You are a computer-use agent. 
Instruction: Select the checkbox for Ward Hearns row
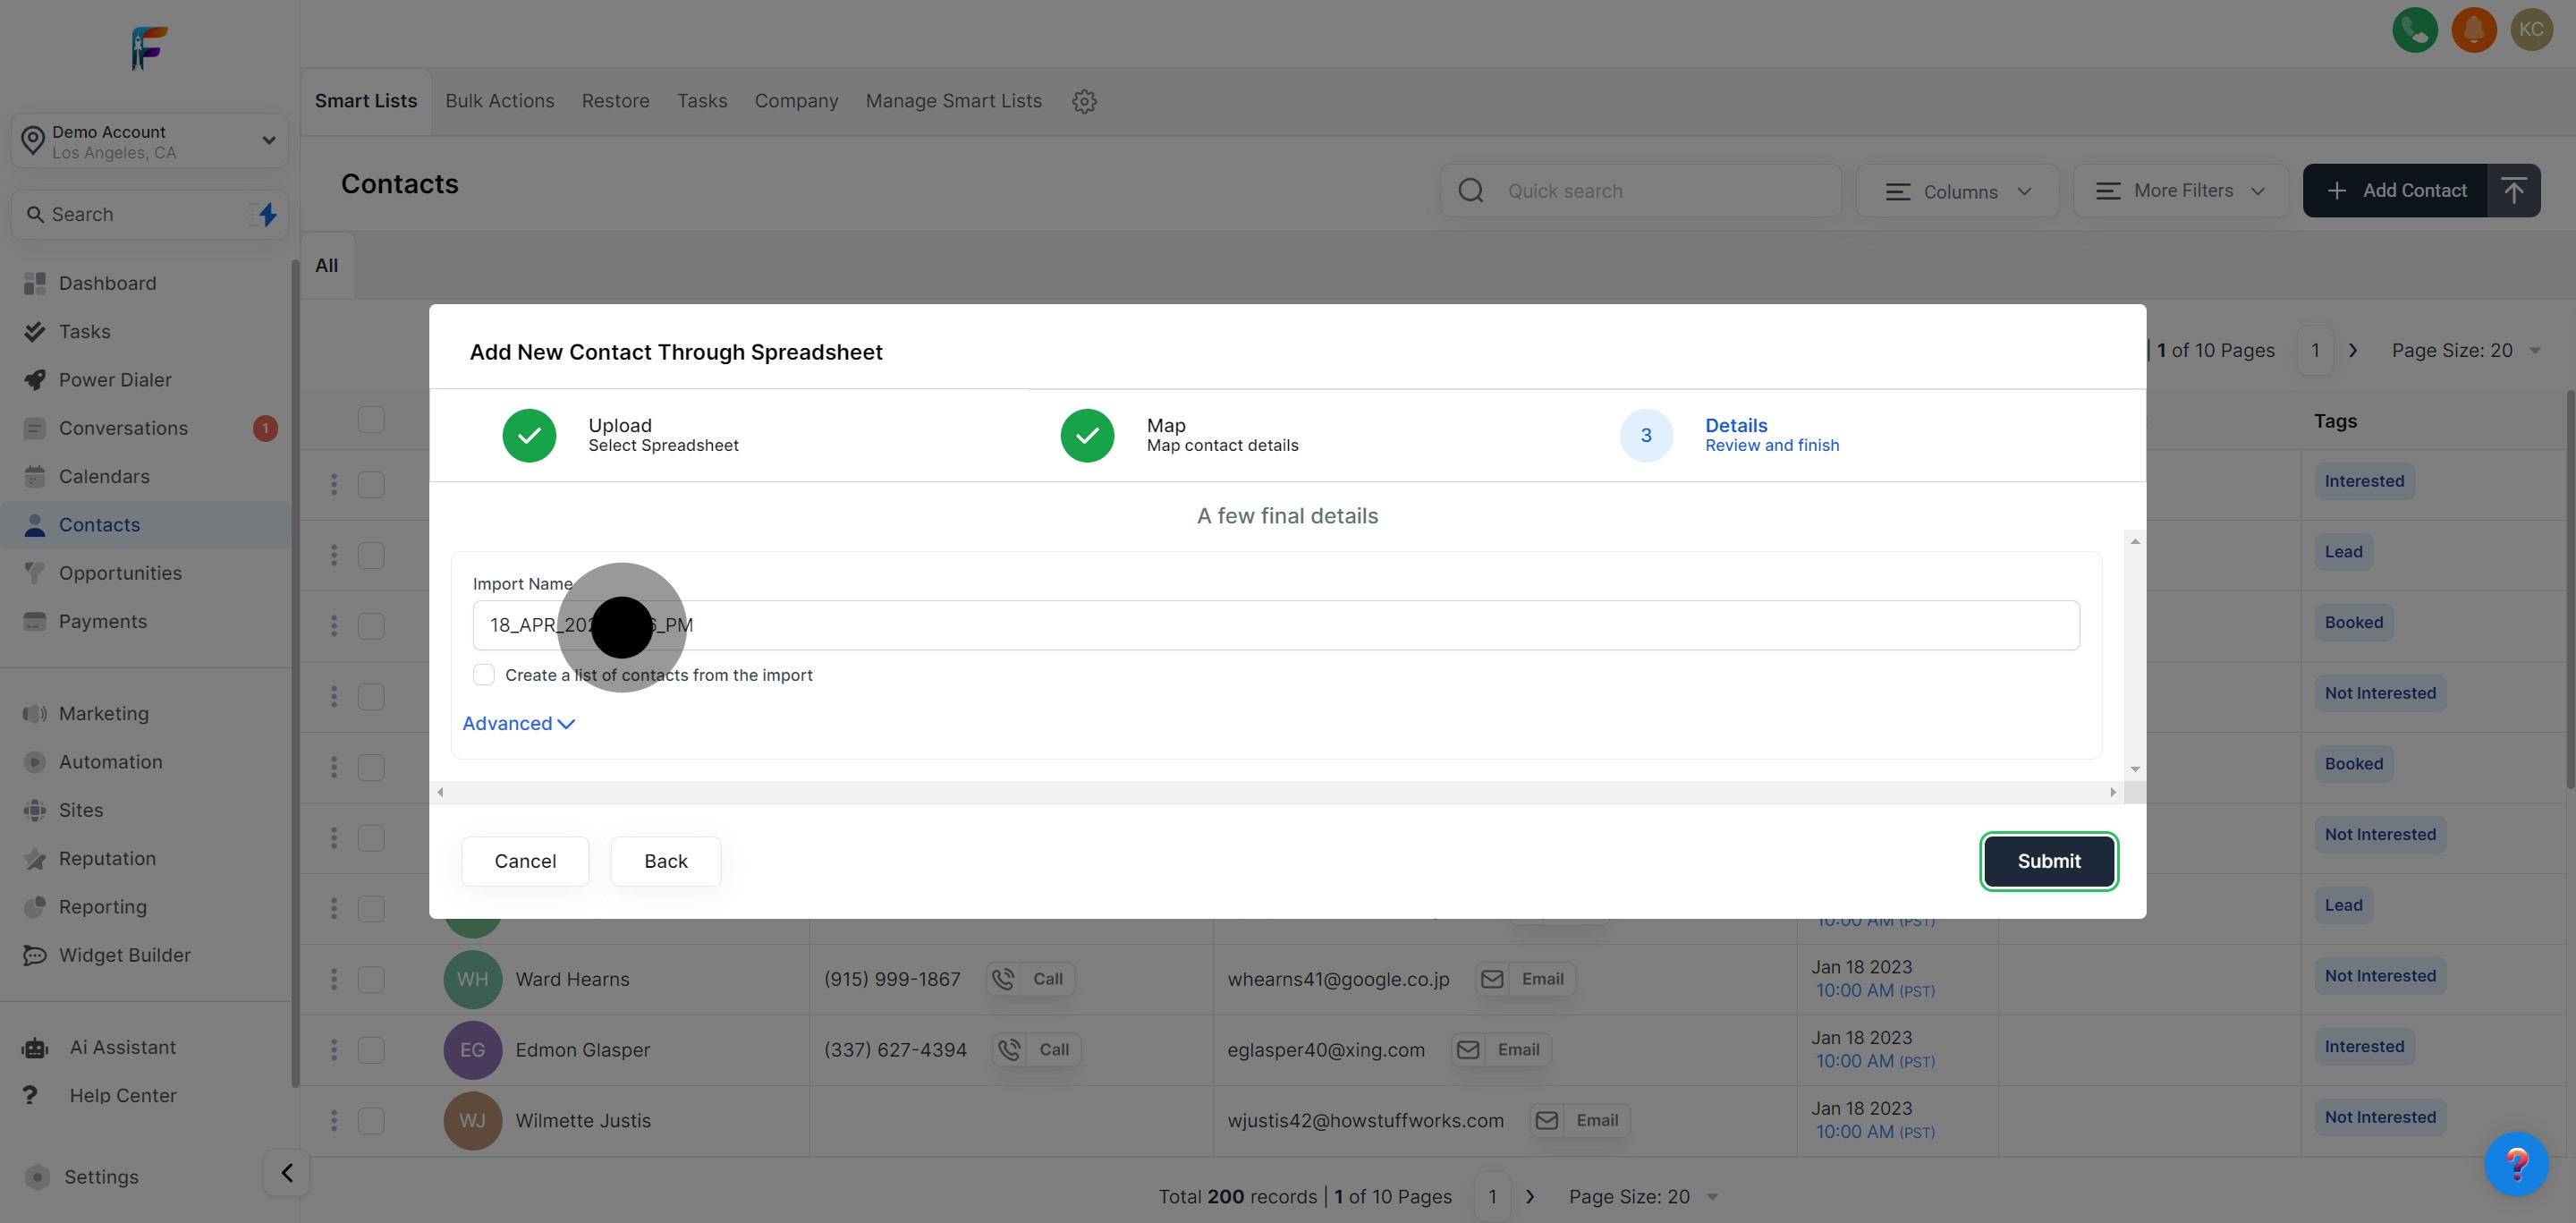coord(371,979)
